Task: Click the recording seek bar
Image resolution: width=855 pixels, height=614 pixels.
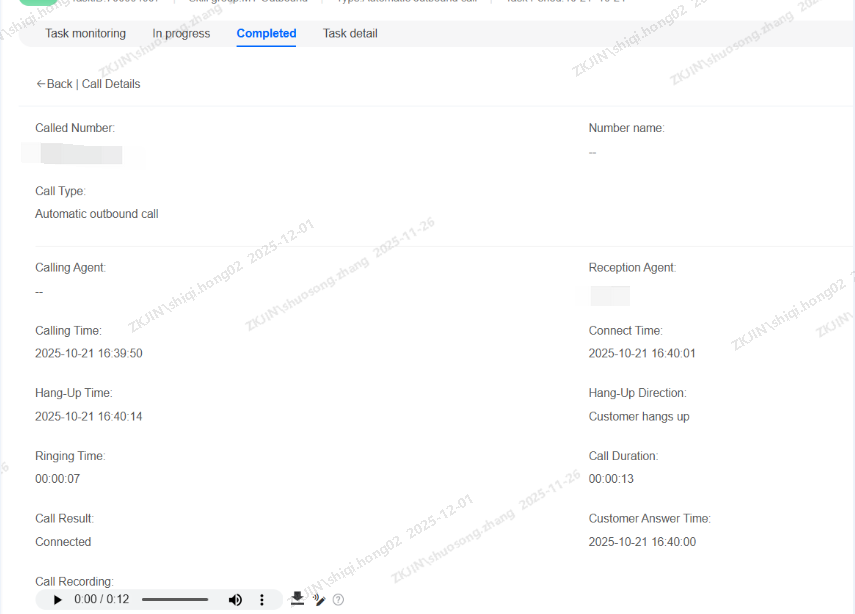Action: [175, 600]
